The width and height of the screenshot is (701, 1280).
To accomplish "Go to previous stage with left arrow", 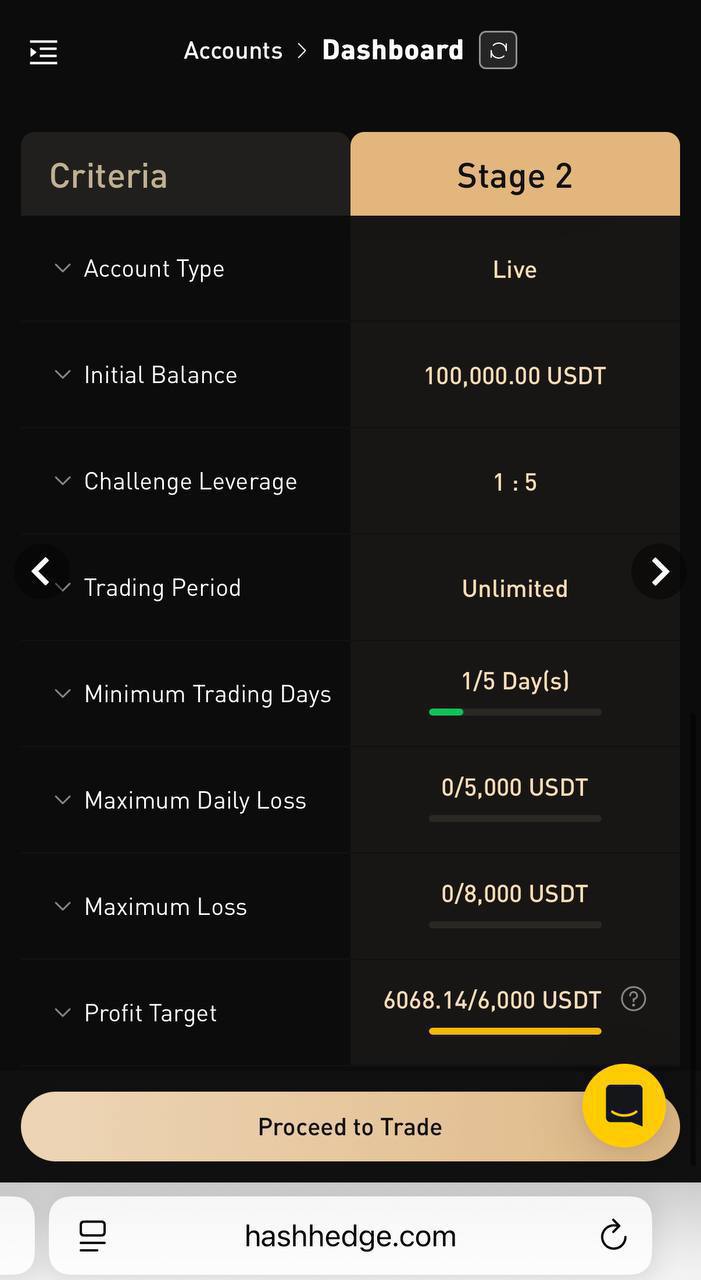I will tap(42, 571).
